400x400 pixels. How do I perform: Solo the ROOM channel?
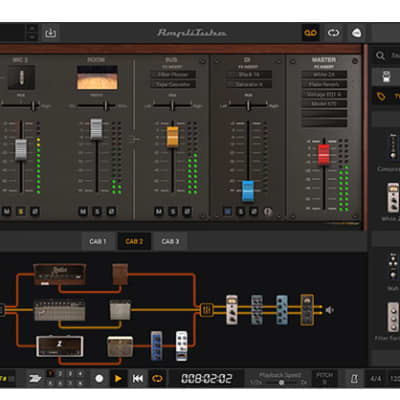[x=97, y=211]
